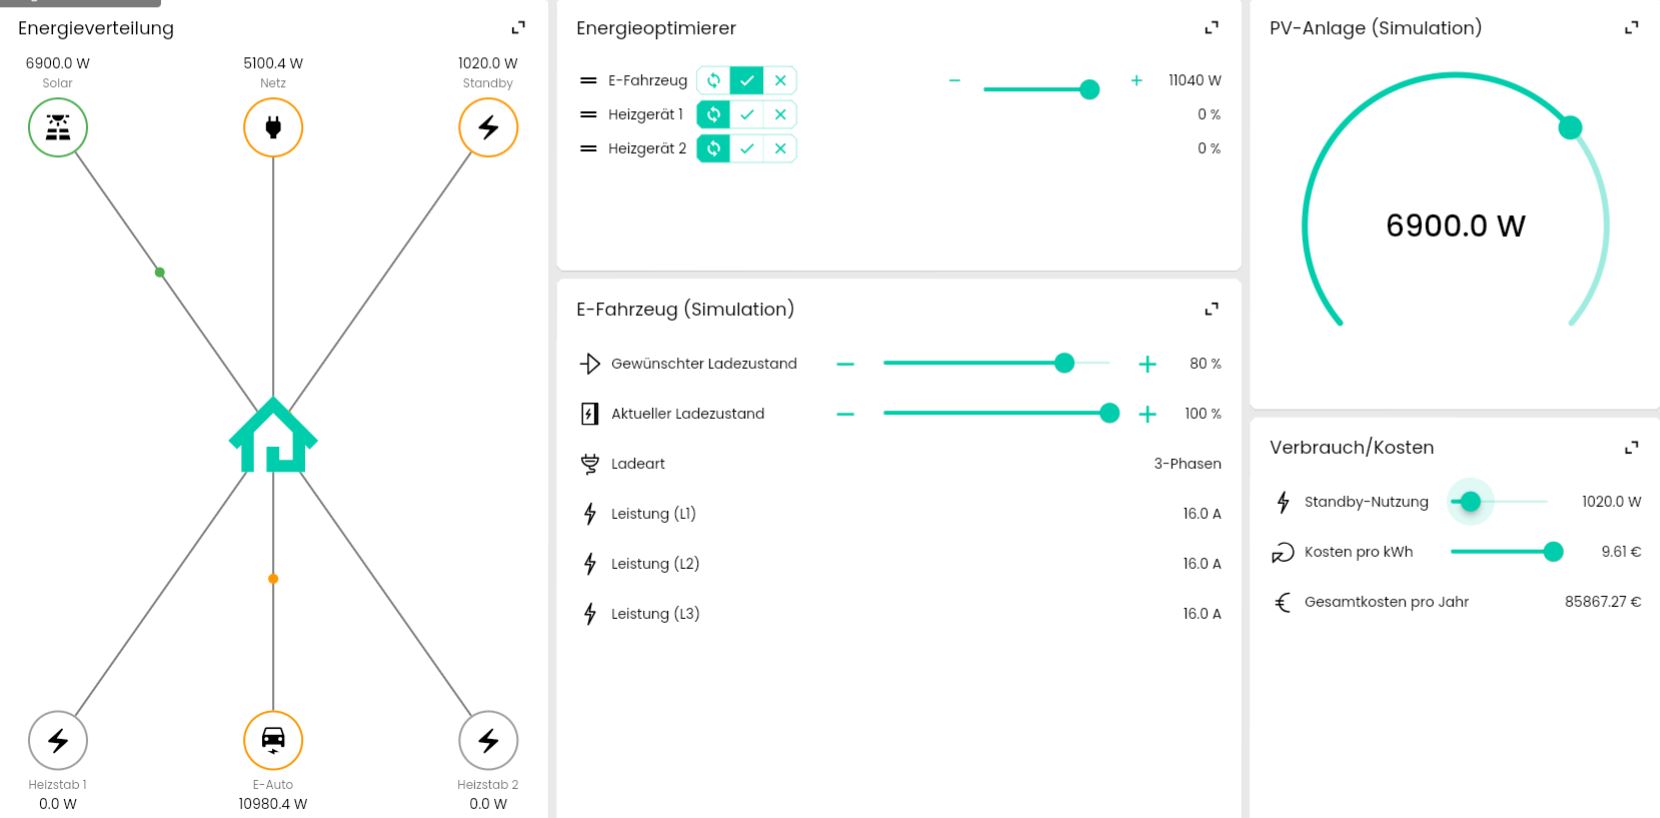The width and height of the screenshot is (1660, 818).
Task: Expand the PV-Anlage (Simulation) panel
Action: tap(1631, 28)
